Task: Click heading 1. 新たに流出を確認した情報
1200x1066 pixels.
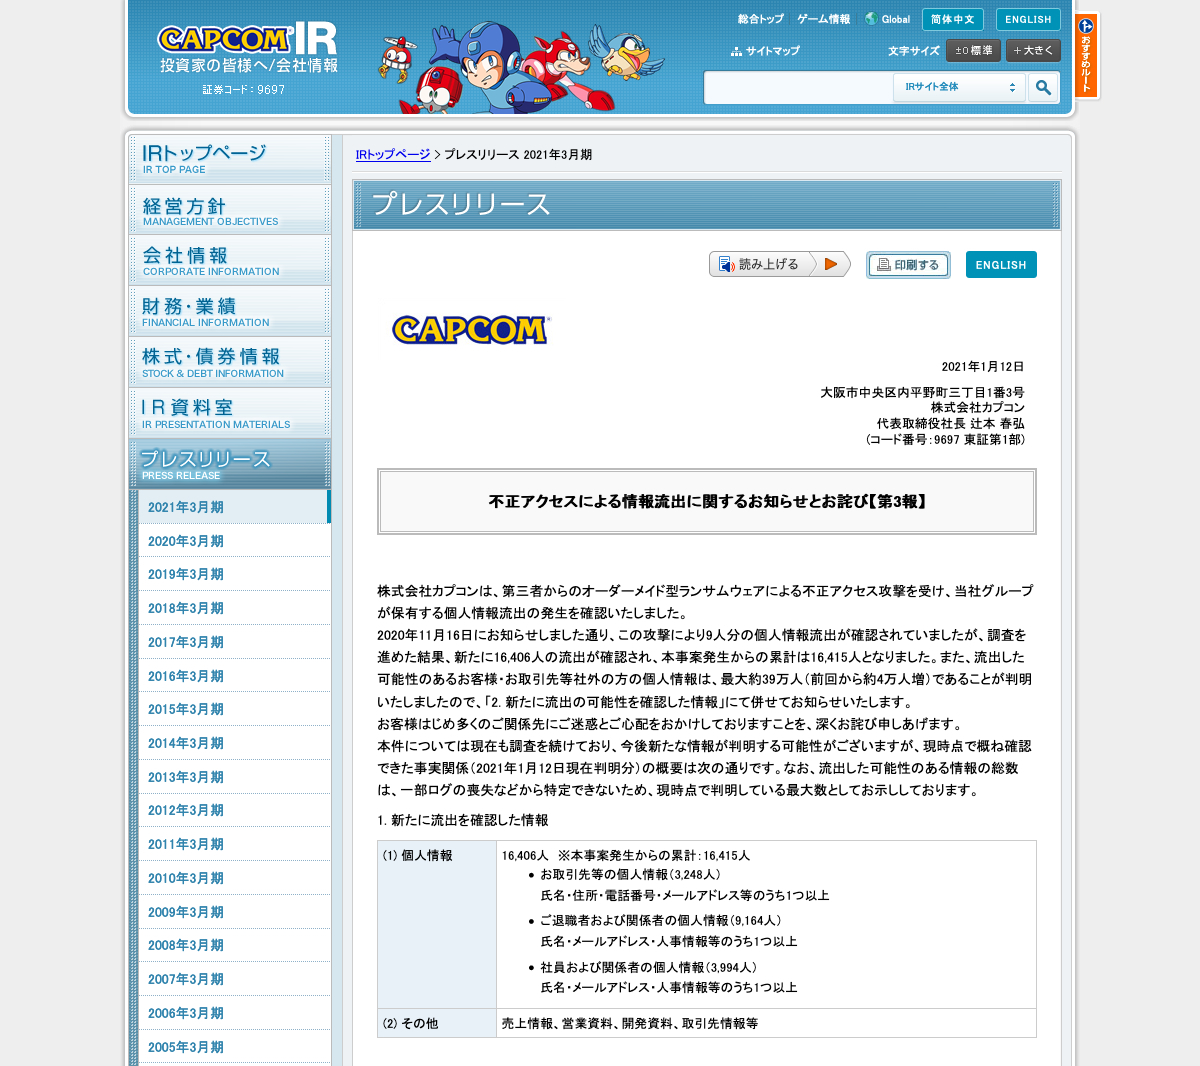Action: point(463,820)
